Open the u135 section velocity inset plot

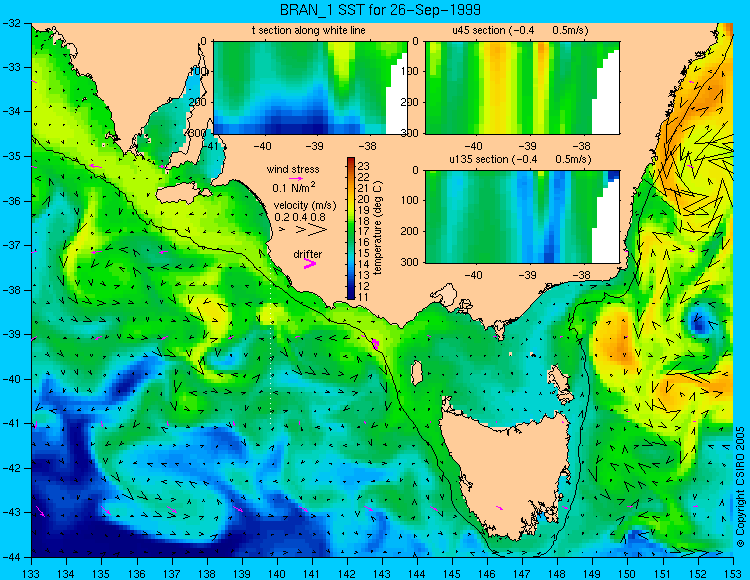pos(522,217)
